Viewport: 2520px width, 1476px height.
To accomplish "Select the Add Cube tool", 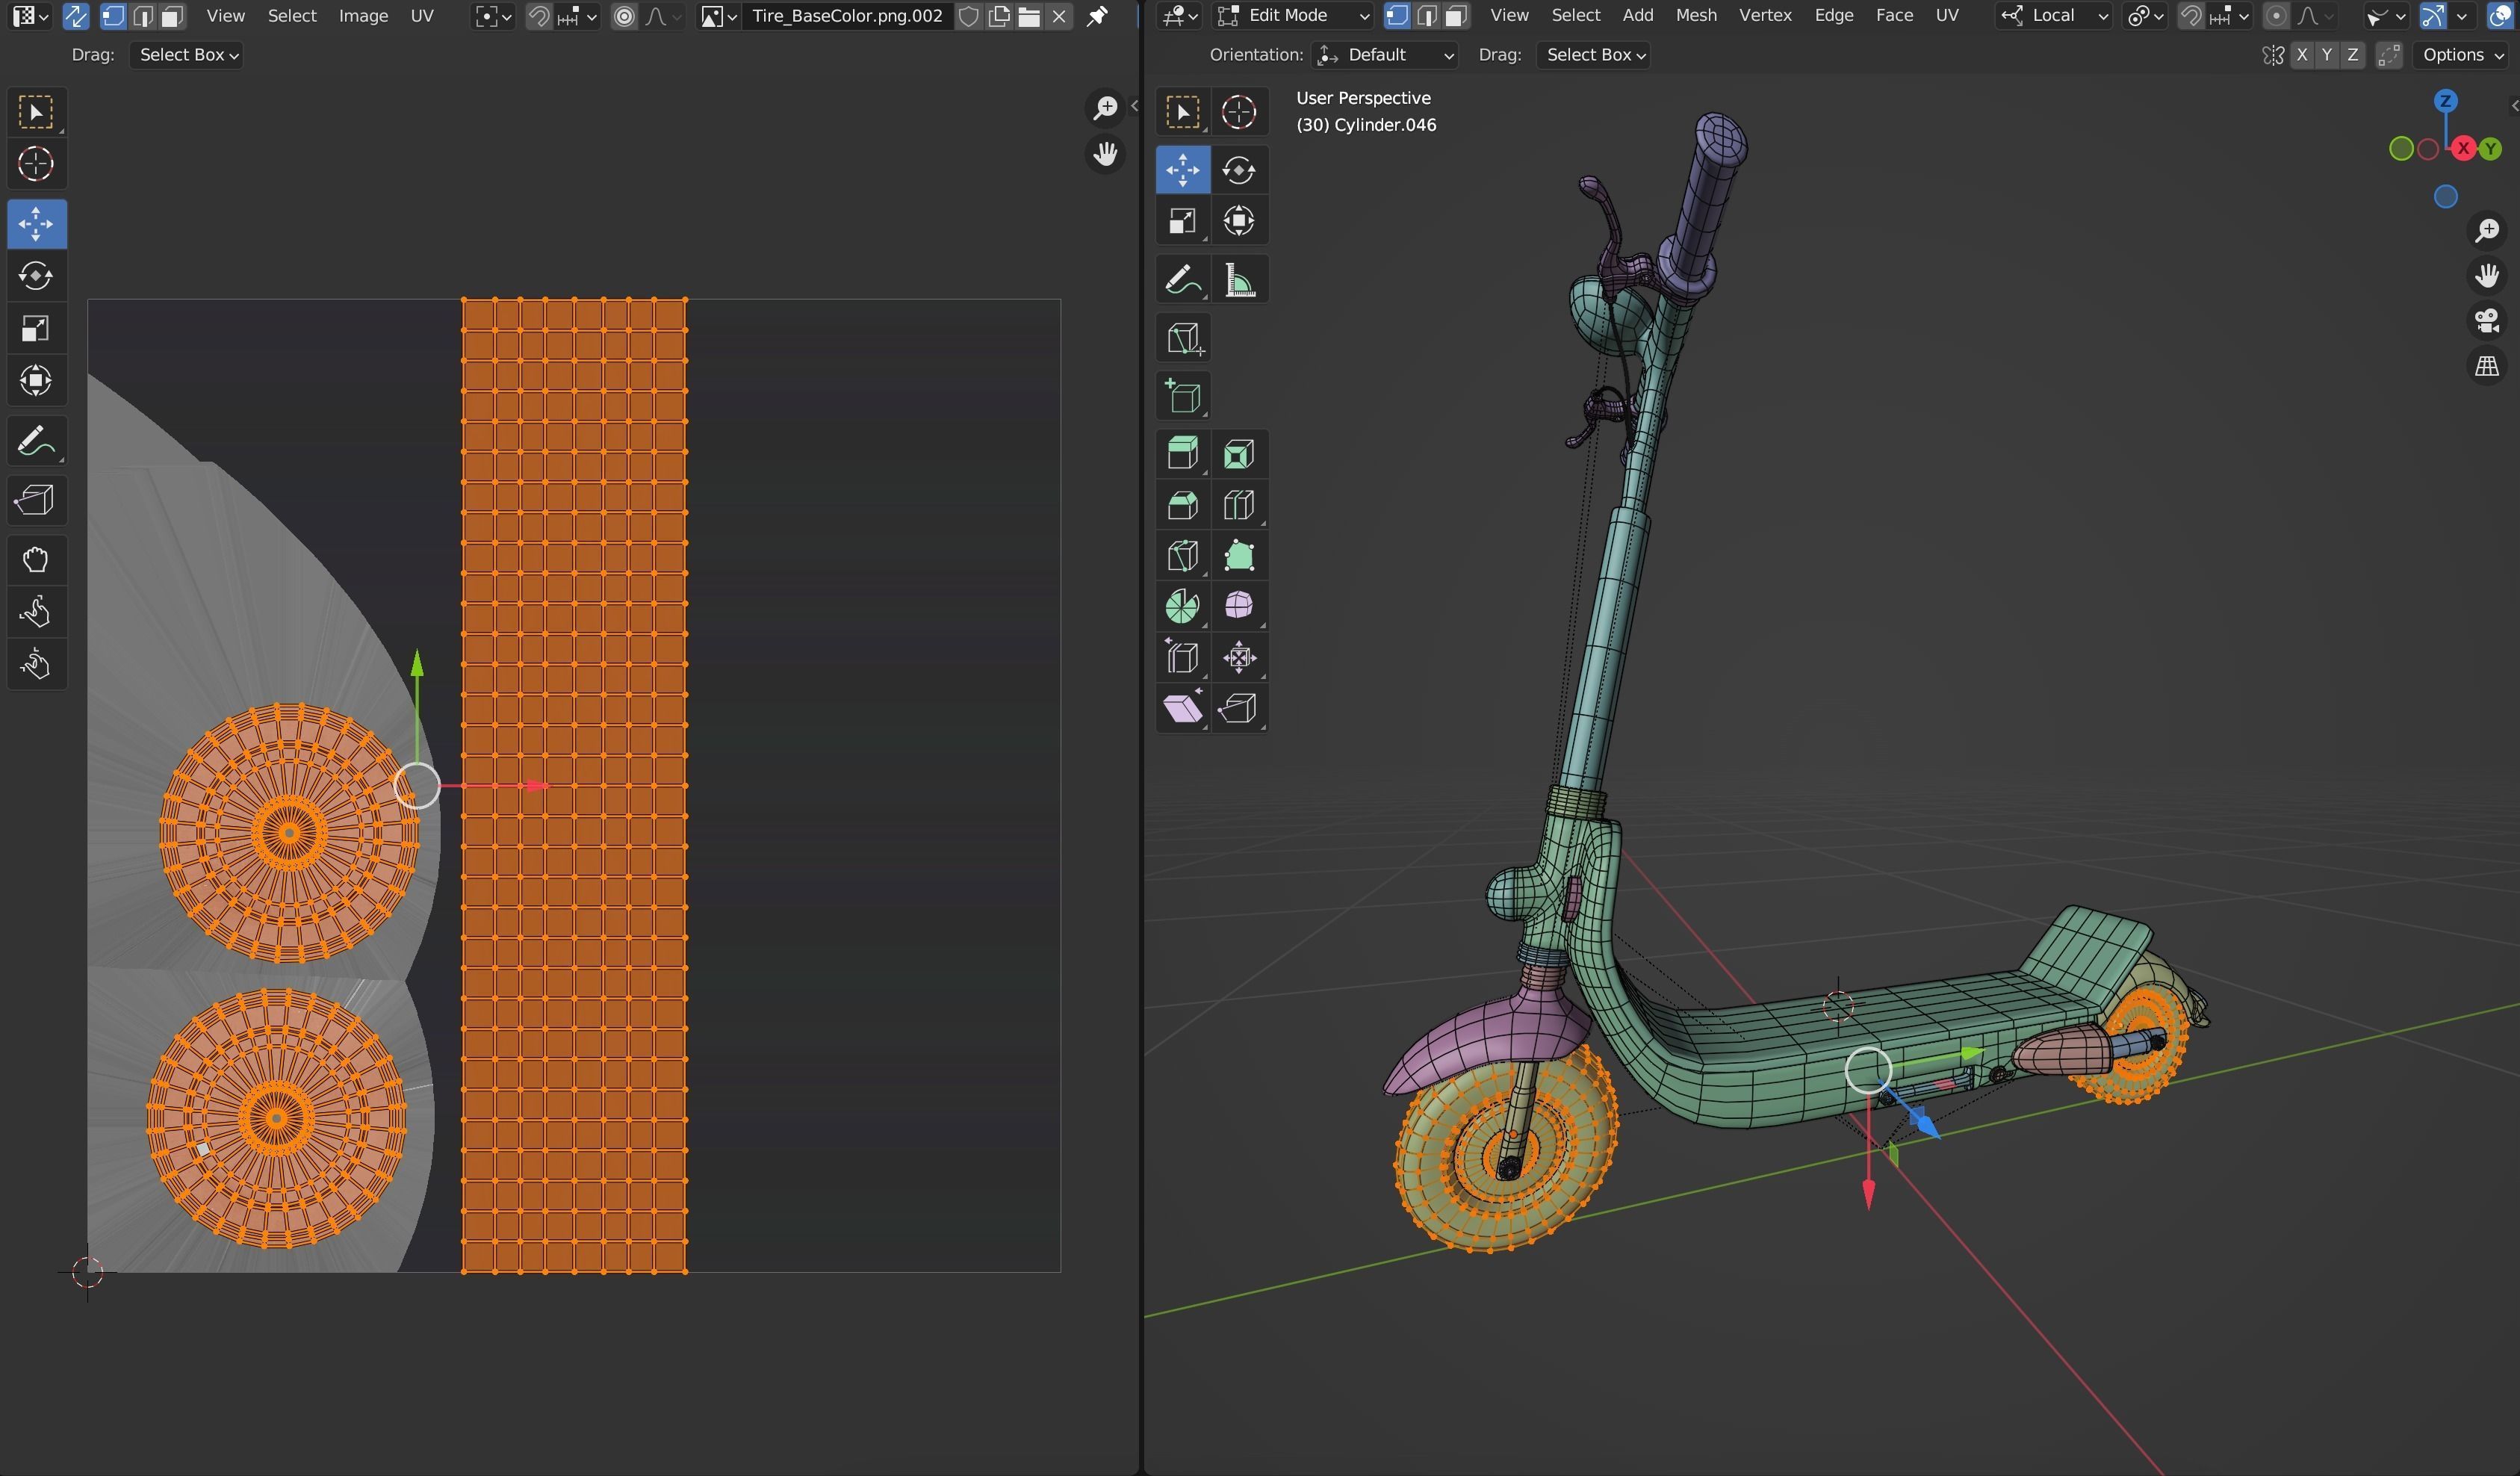I will click(1183, 396).
